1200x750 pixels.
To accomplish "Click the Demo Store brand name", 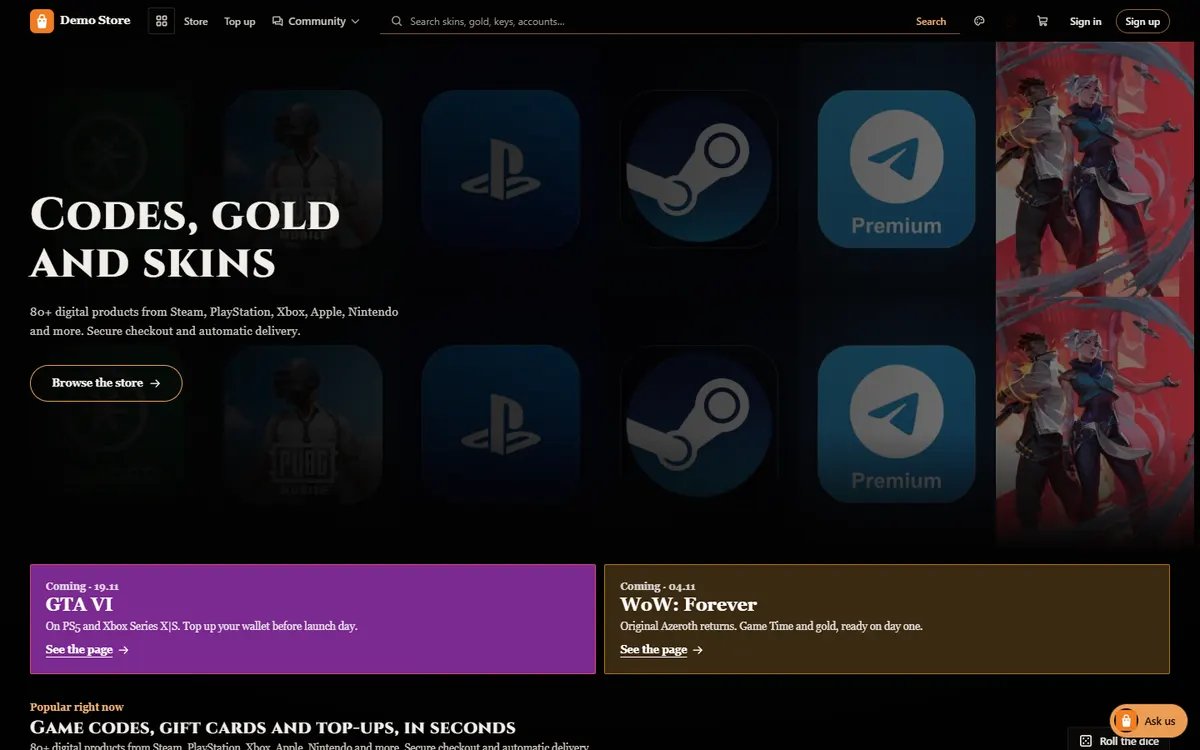I will 95,20.
